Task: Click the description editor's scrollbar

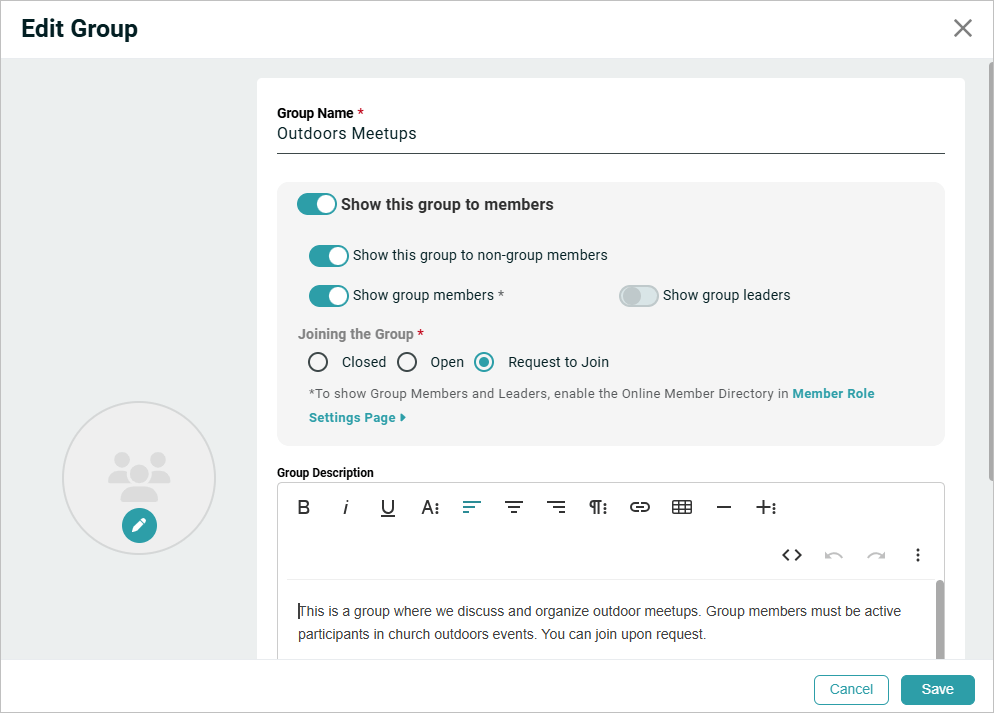Action: 940,620
